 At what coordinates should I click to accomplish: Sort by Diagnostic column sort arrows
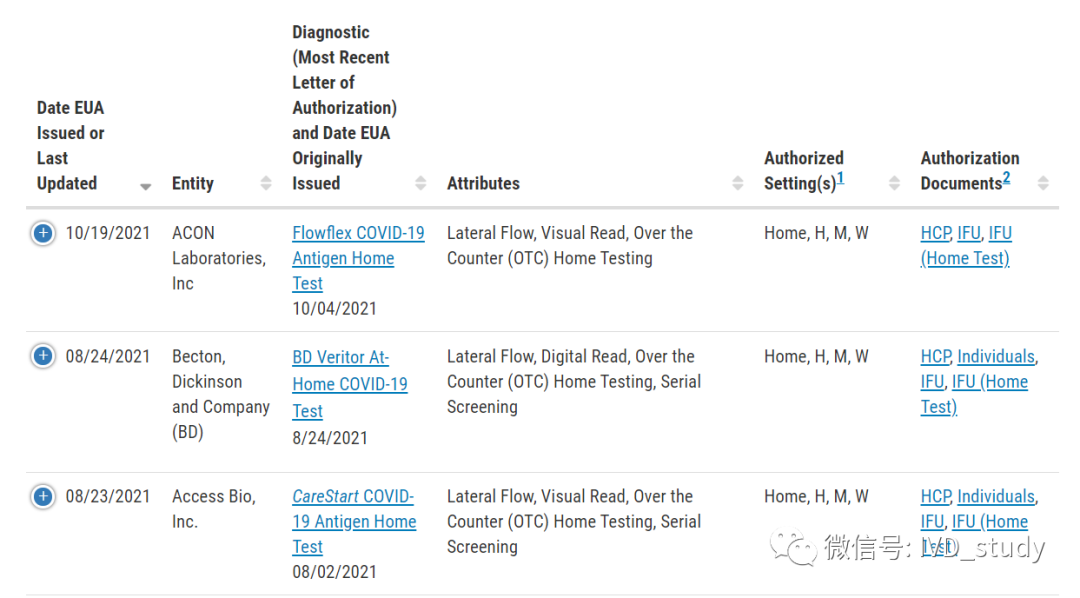[x=420, y=183]
